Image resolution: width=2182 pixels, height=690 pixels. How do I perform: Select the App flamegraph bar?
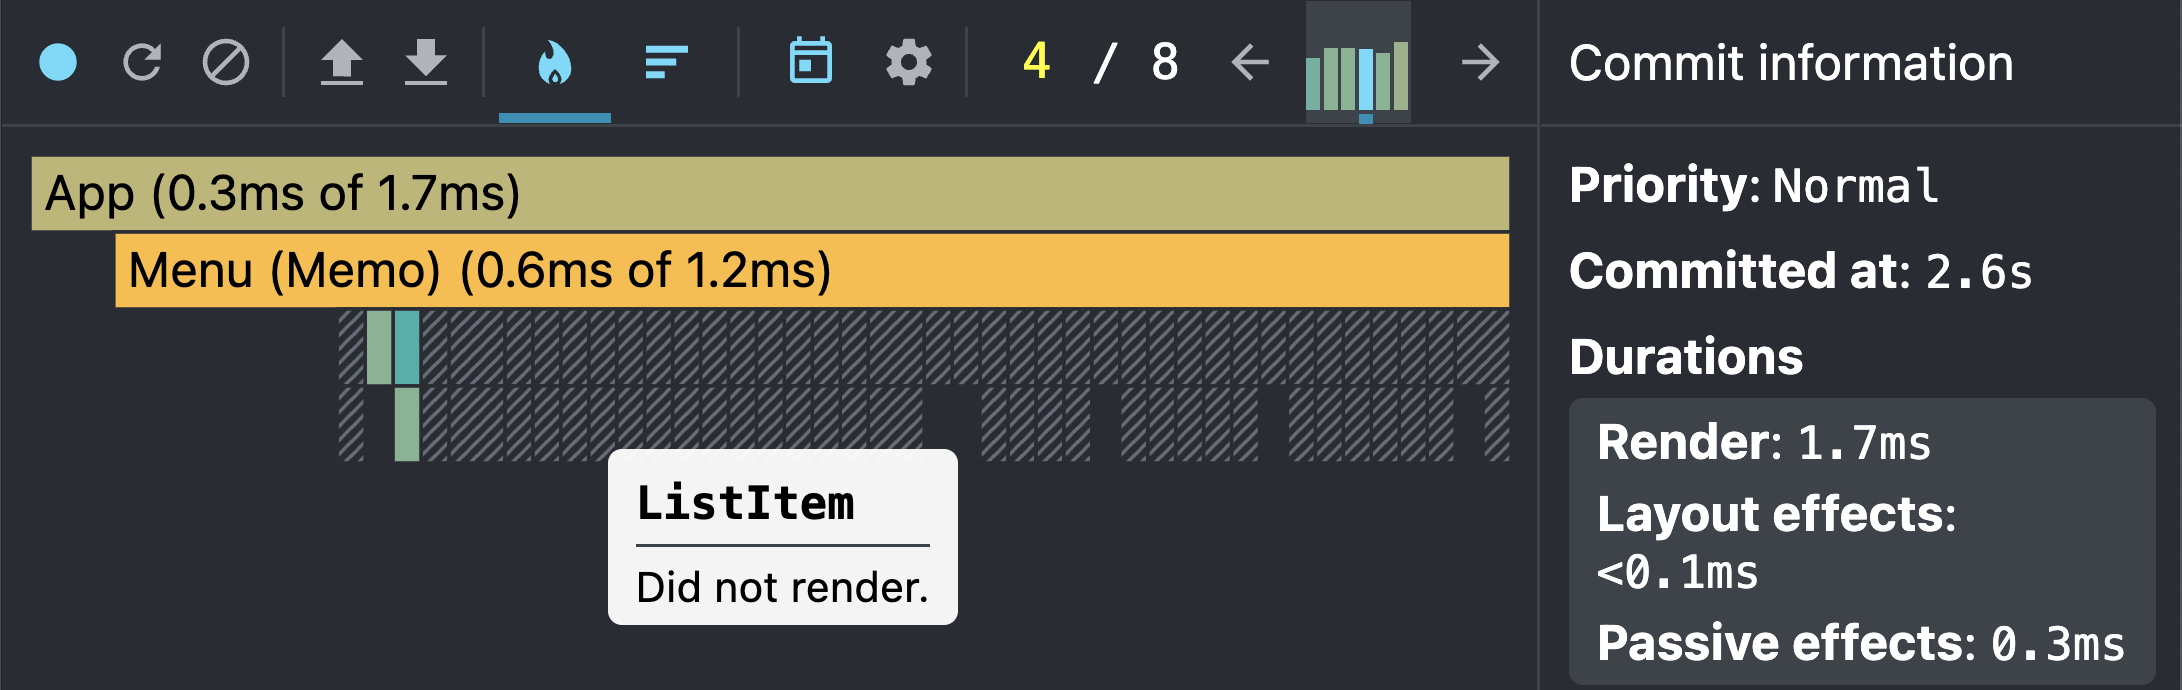(x=770, y=193)
